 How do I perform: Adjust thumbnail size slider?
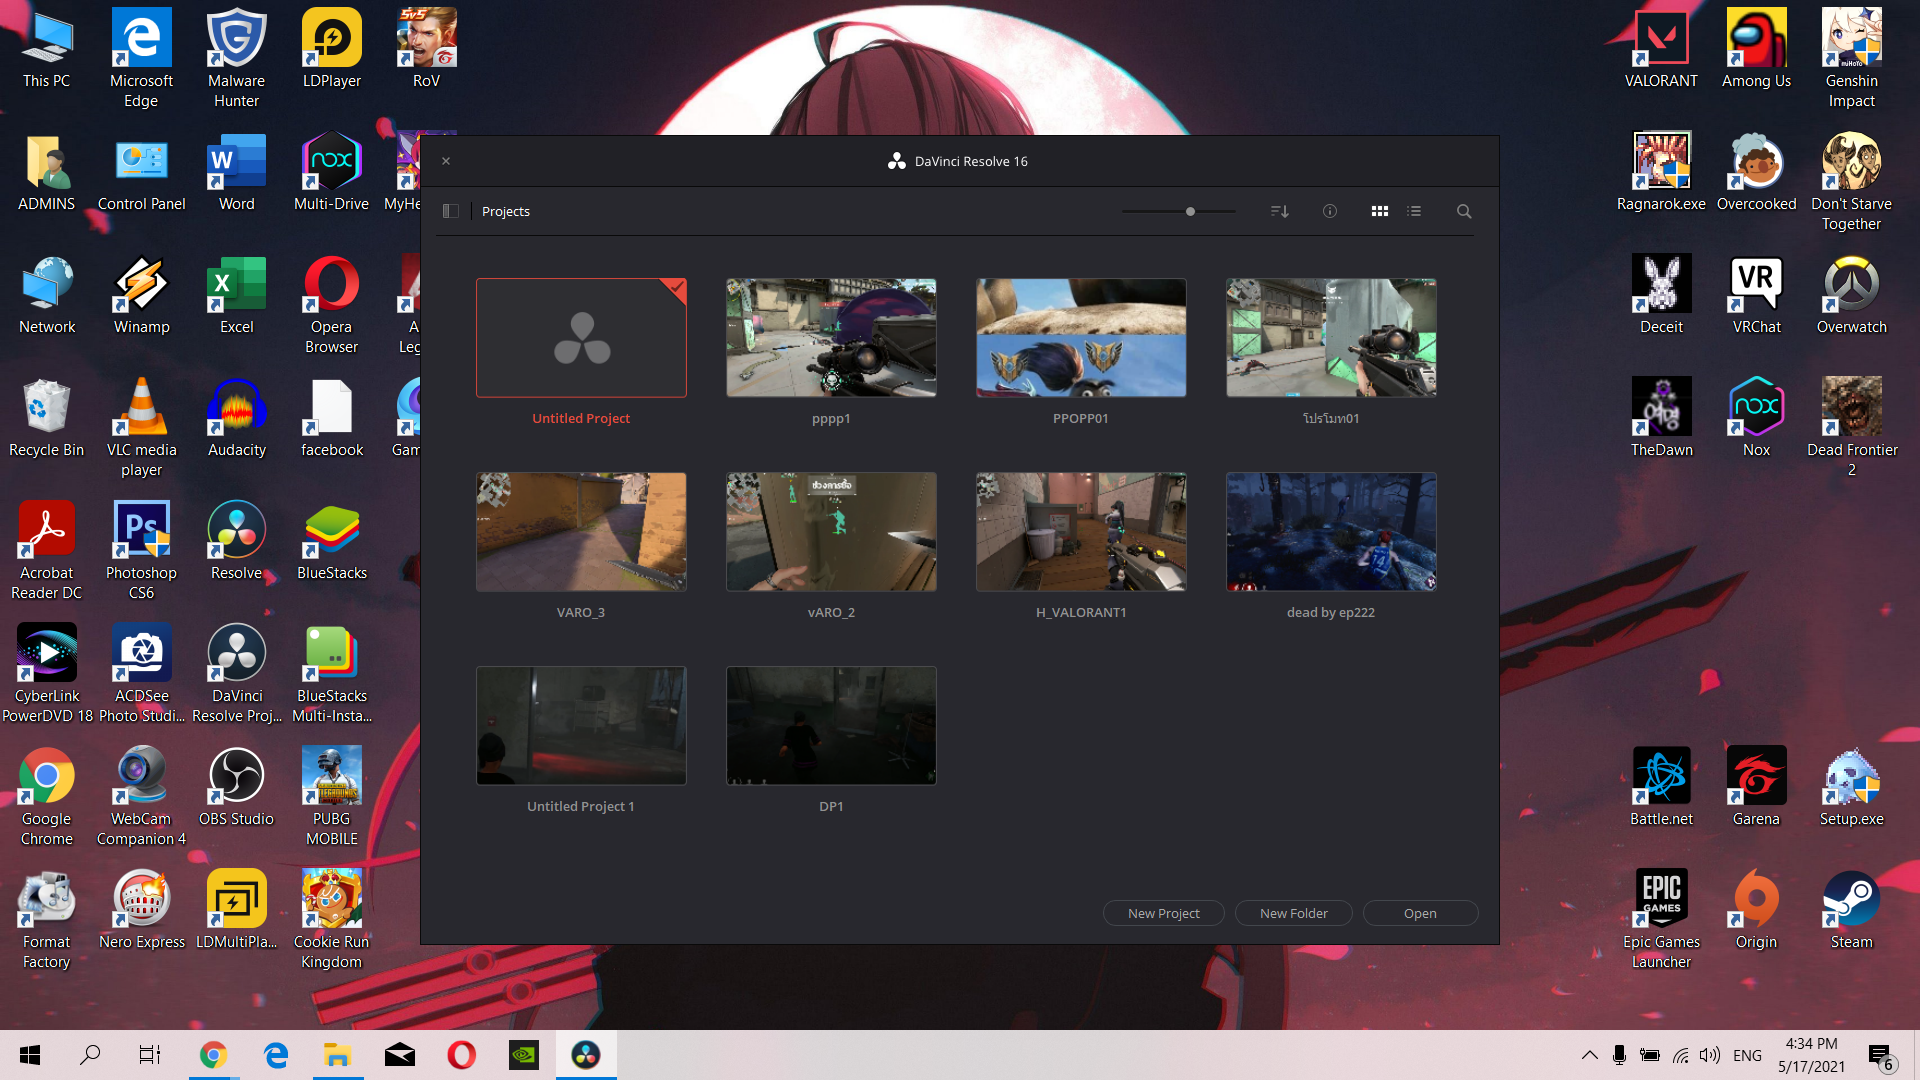[x=1190, y=211]
